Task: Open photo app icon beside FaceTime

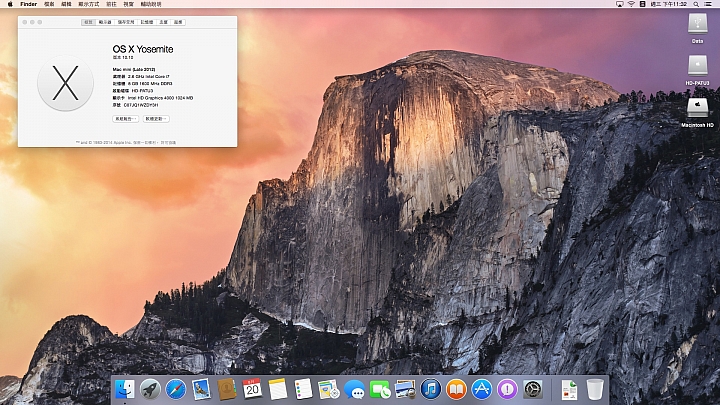Action: point(405,389)
